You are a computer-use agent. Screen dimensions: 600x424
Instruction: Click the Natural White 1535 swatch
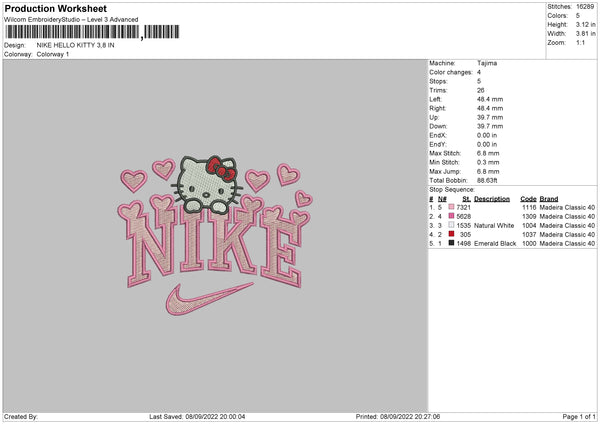(451, 225)
